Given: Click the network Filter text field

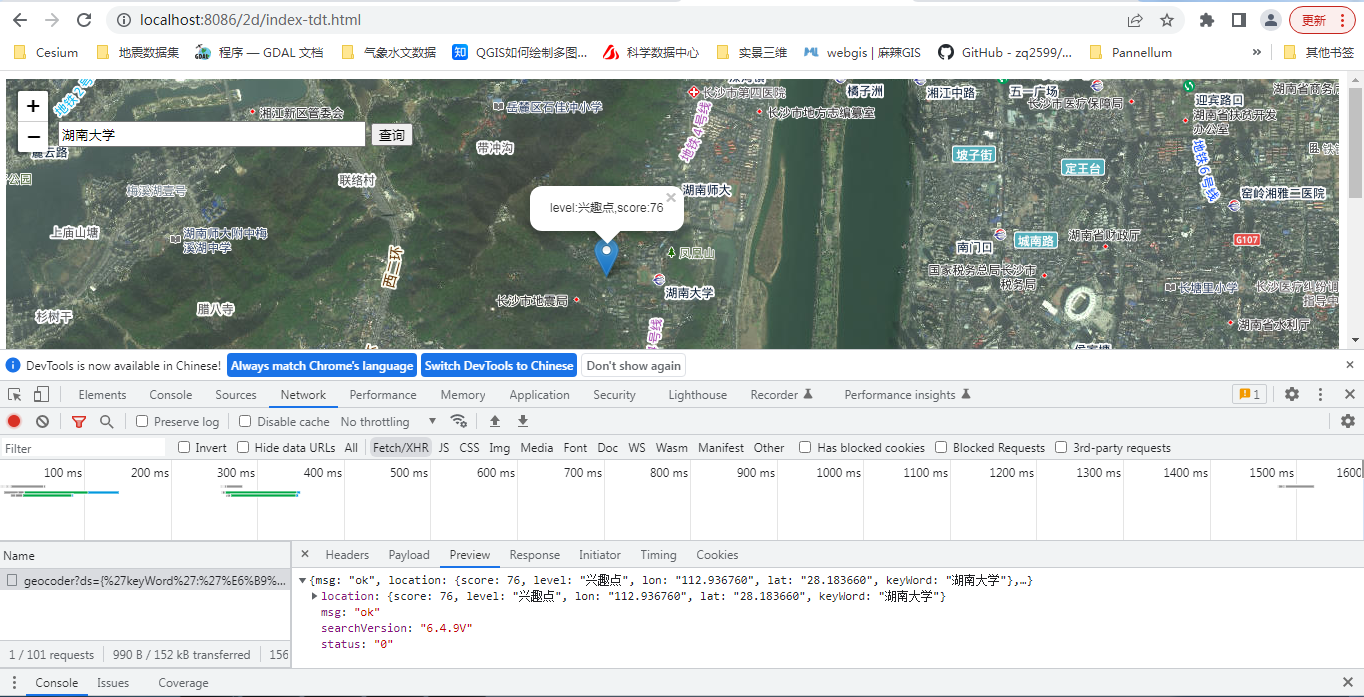Looking at the screenshot, I should [83, 448].
